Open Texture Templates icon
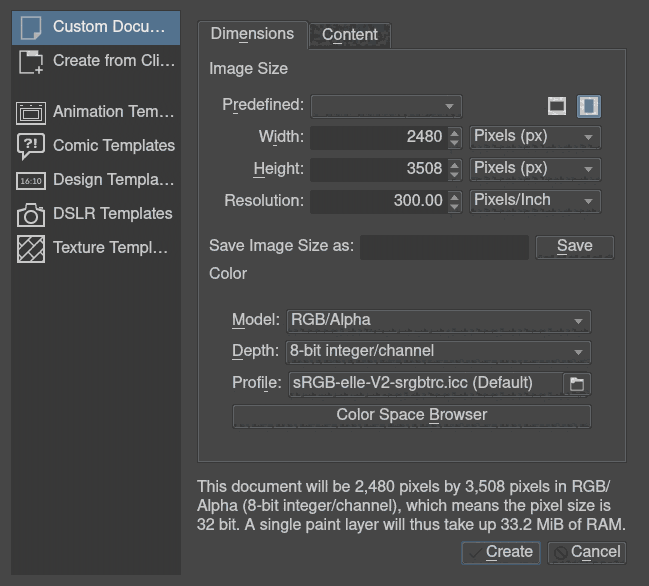649x586 pixels. coord(31,248)
